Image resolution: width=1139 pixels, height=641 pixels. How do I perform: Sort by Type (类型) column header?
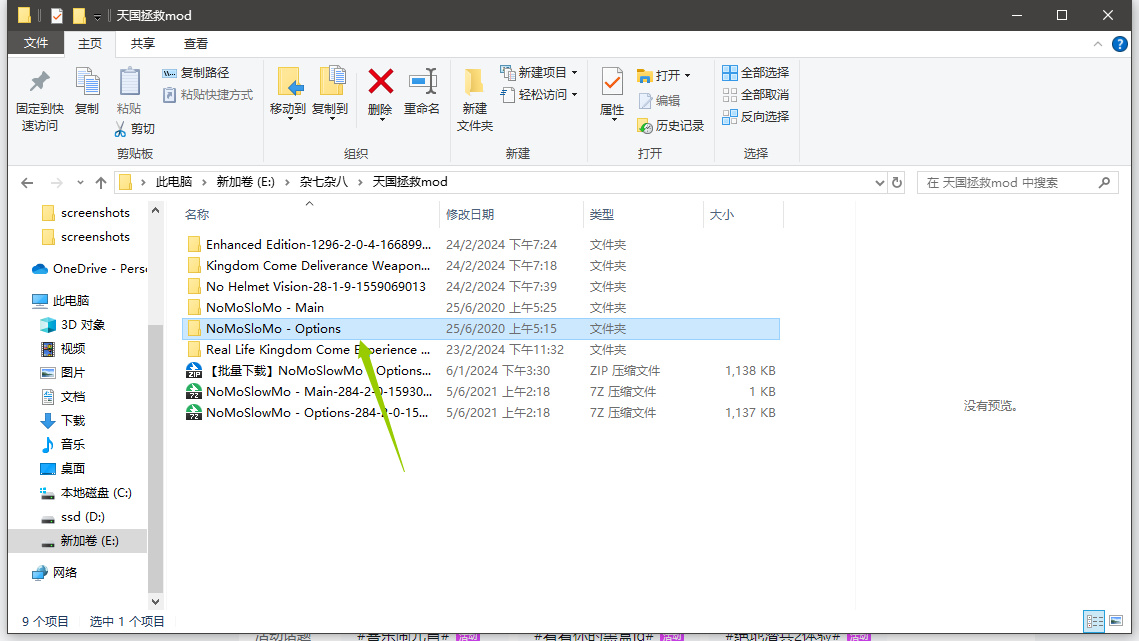[x=643, y=214]
